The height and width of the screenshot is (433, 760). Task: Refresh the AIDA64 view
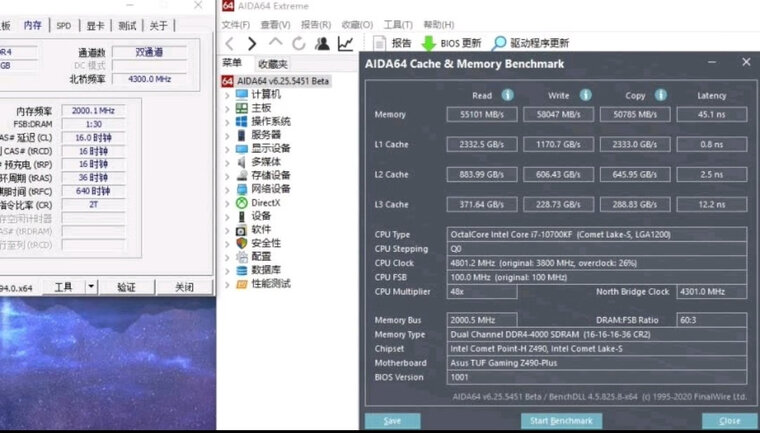pyautogui.click(x=299, y=44)
